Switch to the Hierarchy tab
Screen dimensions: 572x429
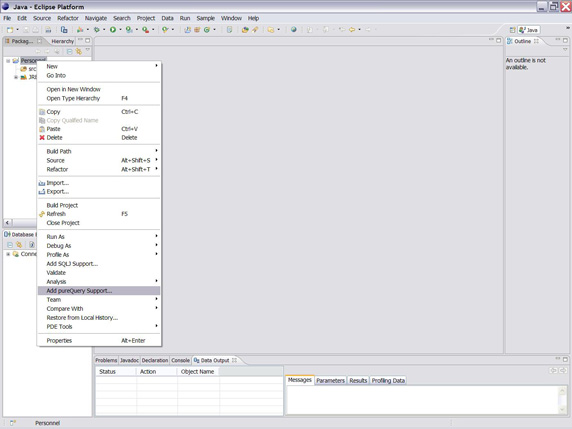click(x=62, y=41)
